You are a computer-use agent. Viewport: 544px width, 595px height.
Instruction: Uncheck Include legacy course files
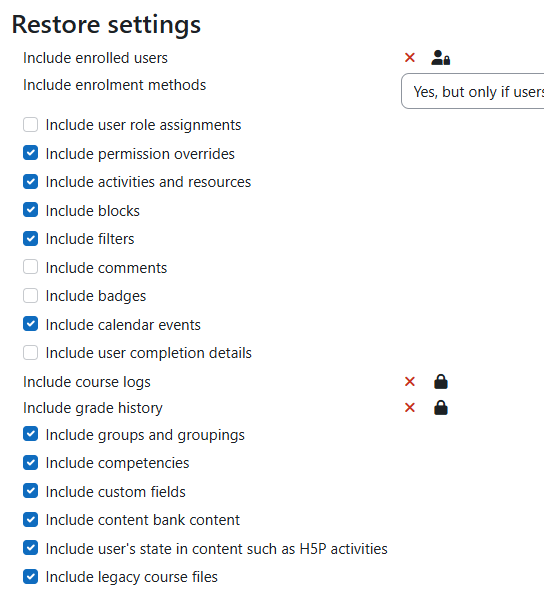30,577
